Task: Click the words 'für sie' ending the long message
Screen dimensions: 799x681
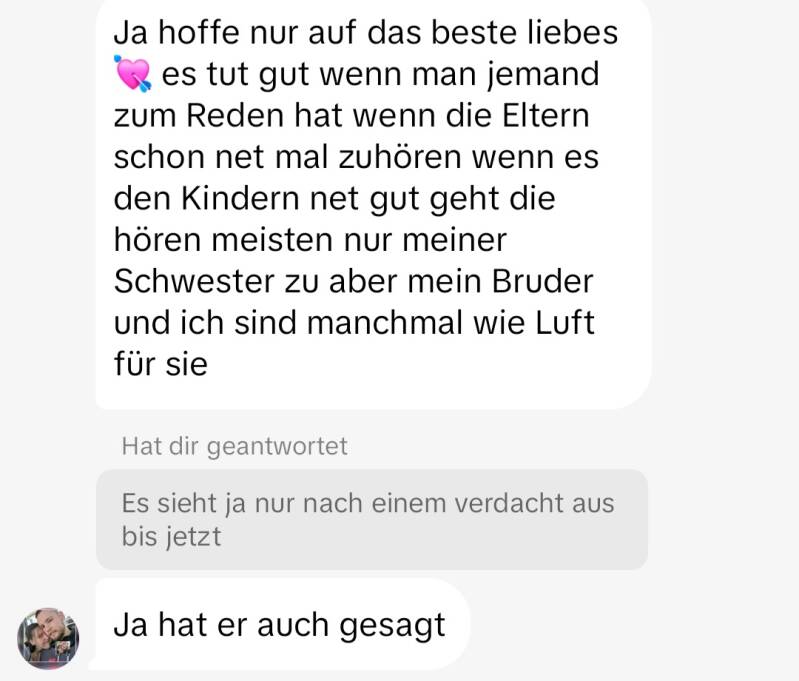Action: (x=161, y=364)
